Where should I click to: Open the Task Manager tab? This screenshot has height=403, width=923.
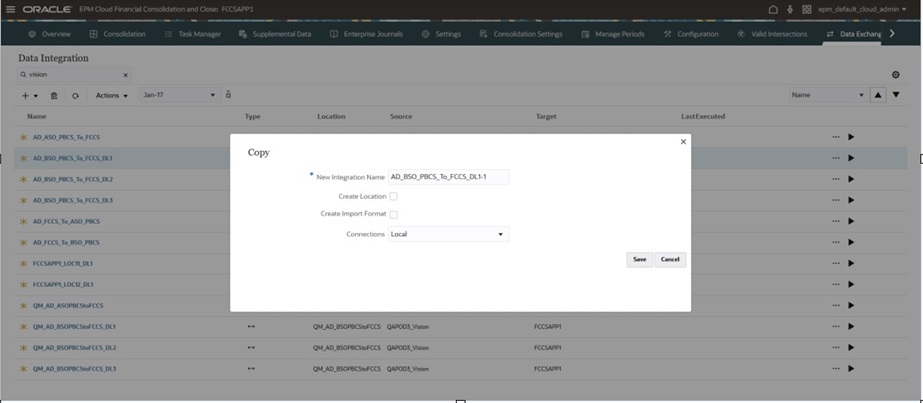tap(193, 34)
